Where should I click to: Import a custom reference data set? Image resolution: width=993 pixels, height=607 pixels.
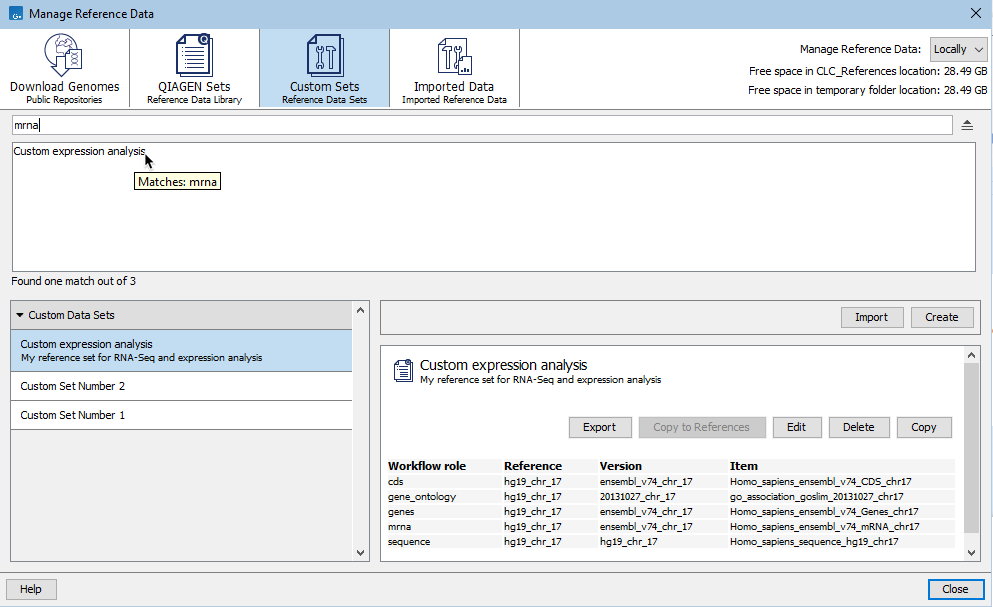(871, 316)
